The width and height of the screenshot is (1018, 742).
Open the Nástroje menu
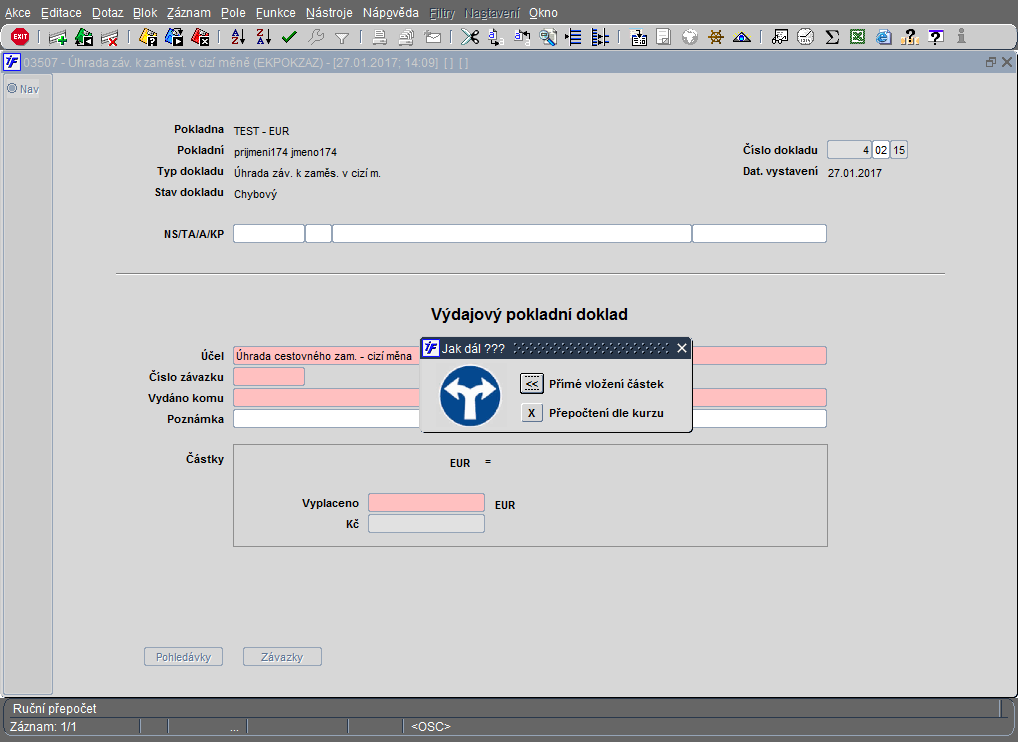tap(329, 12)
